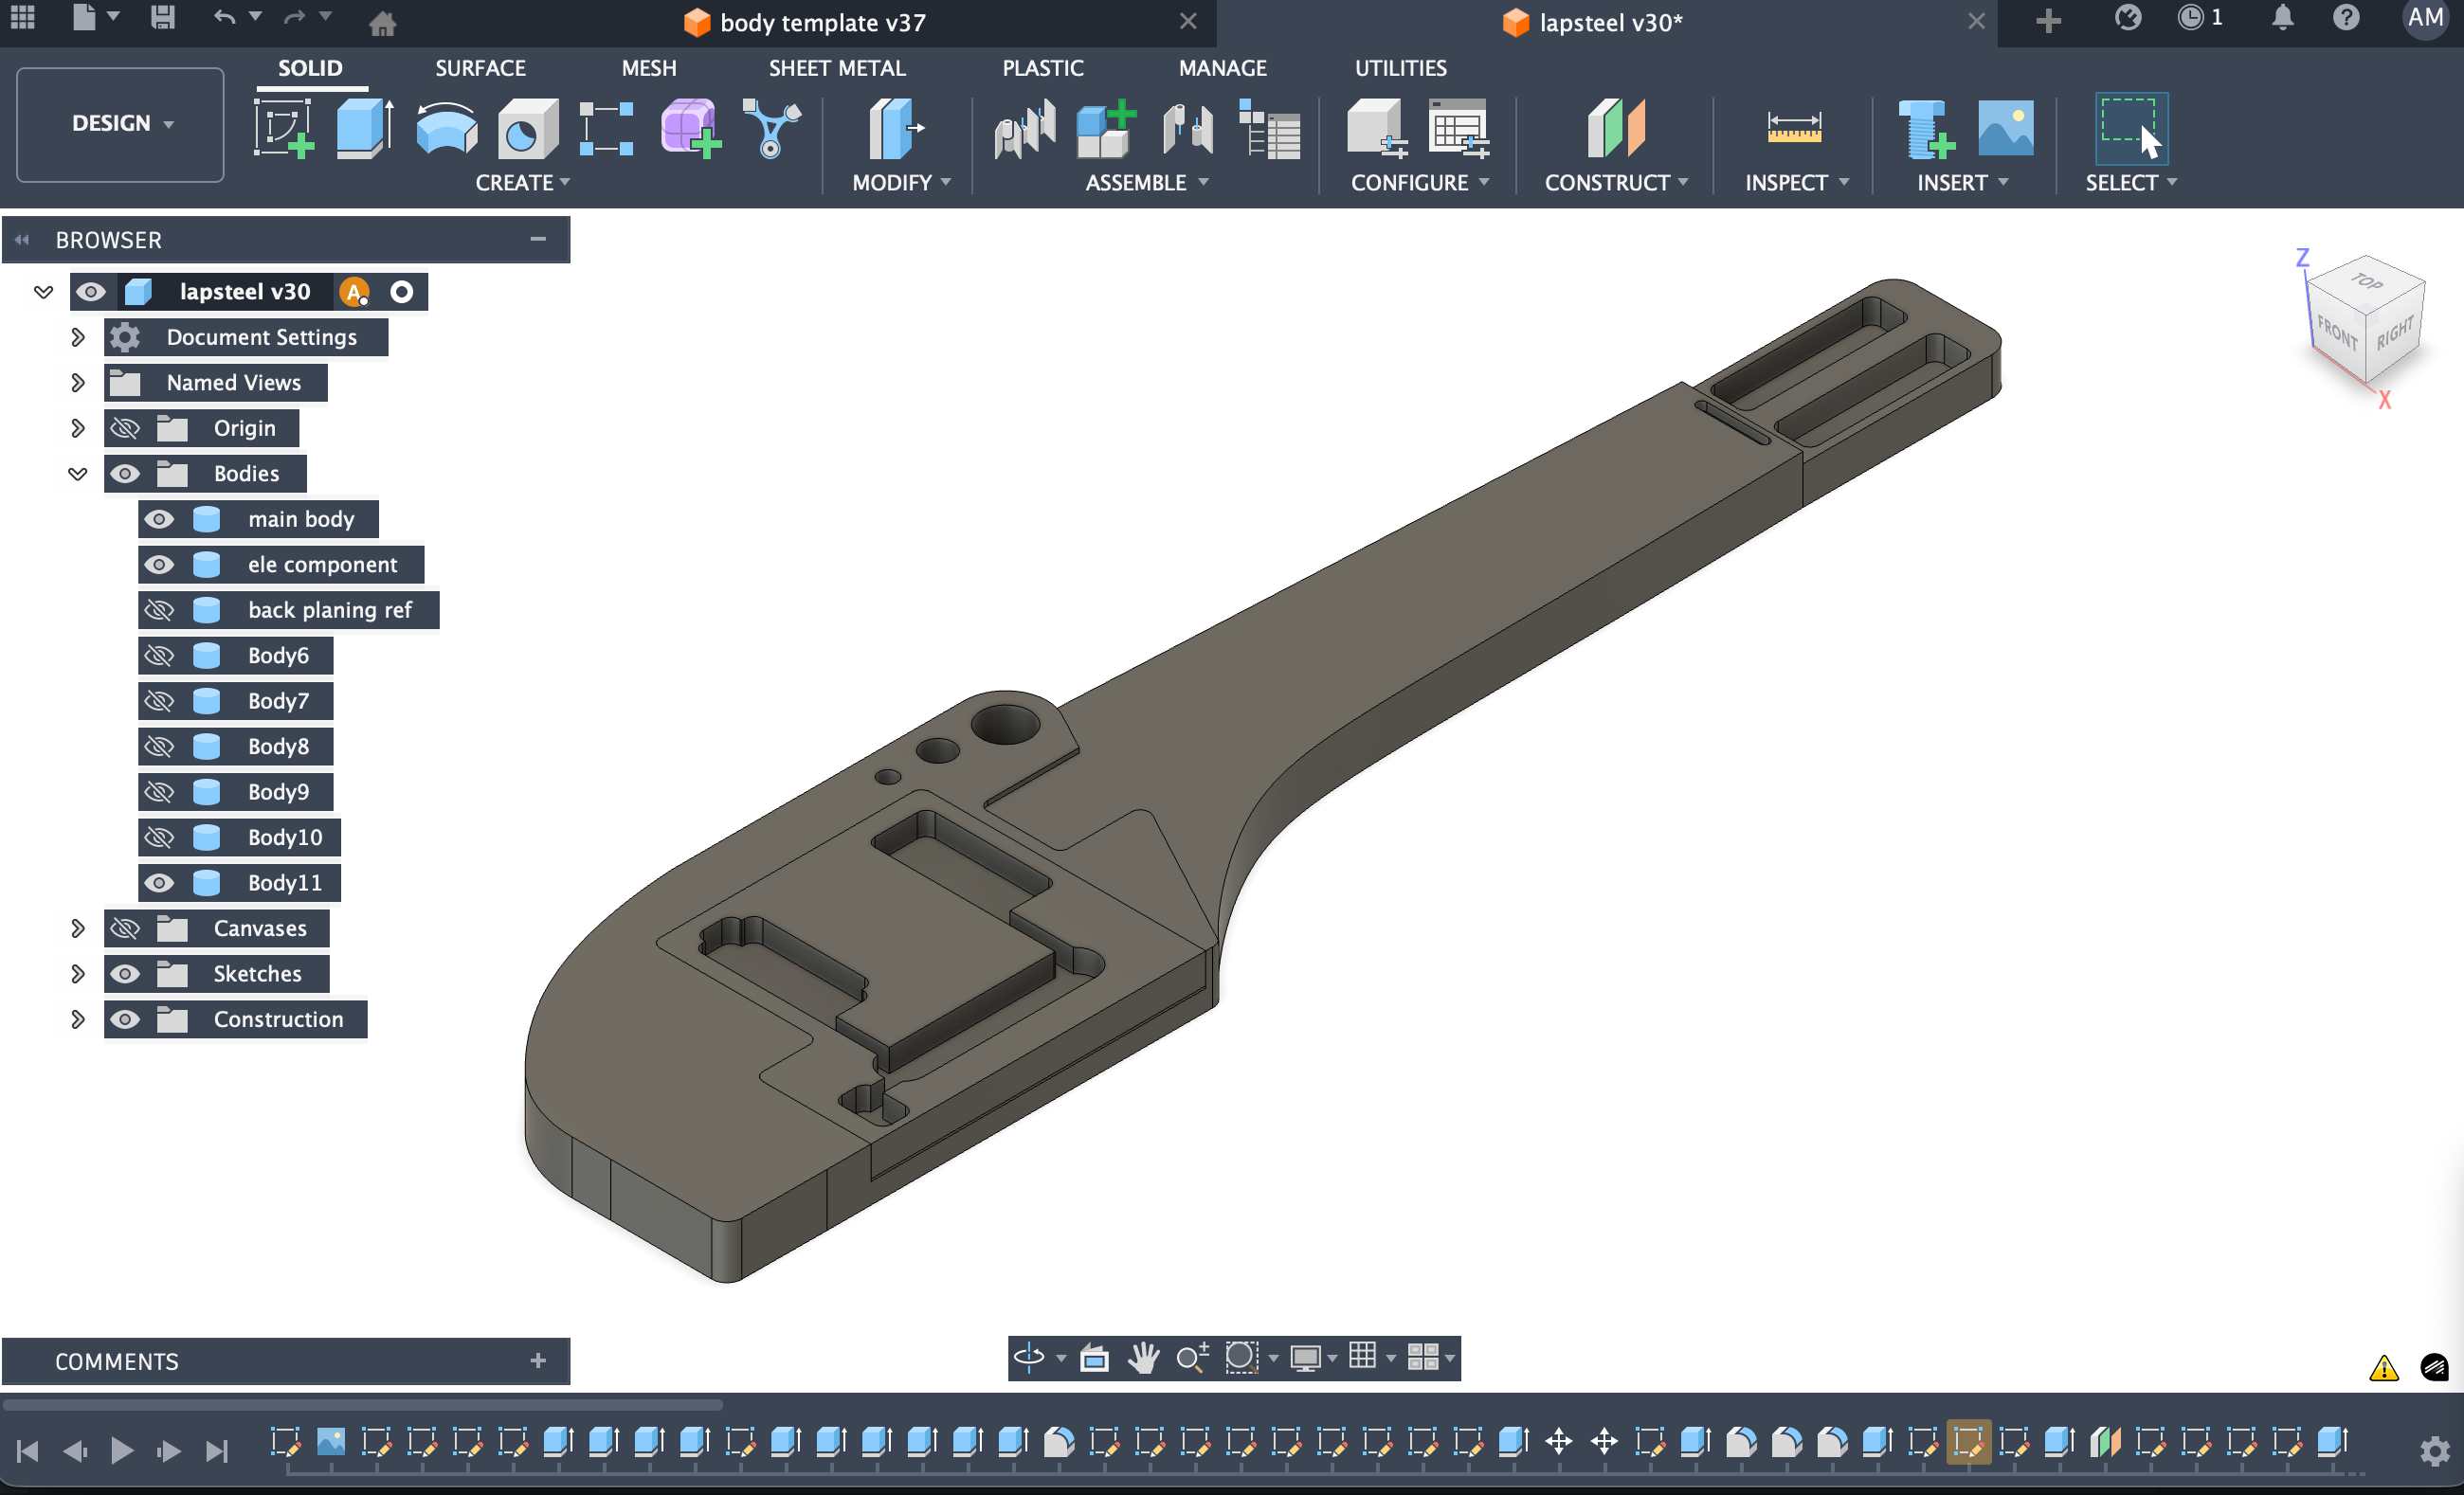Toggle visibility of Body11
Image resolution: width=2464 pixels, height=1495 pixels.
coord(159,883)
